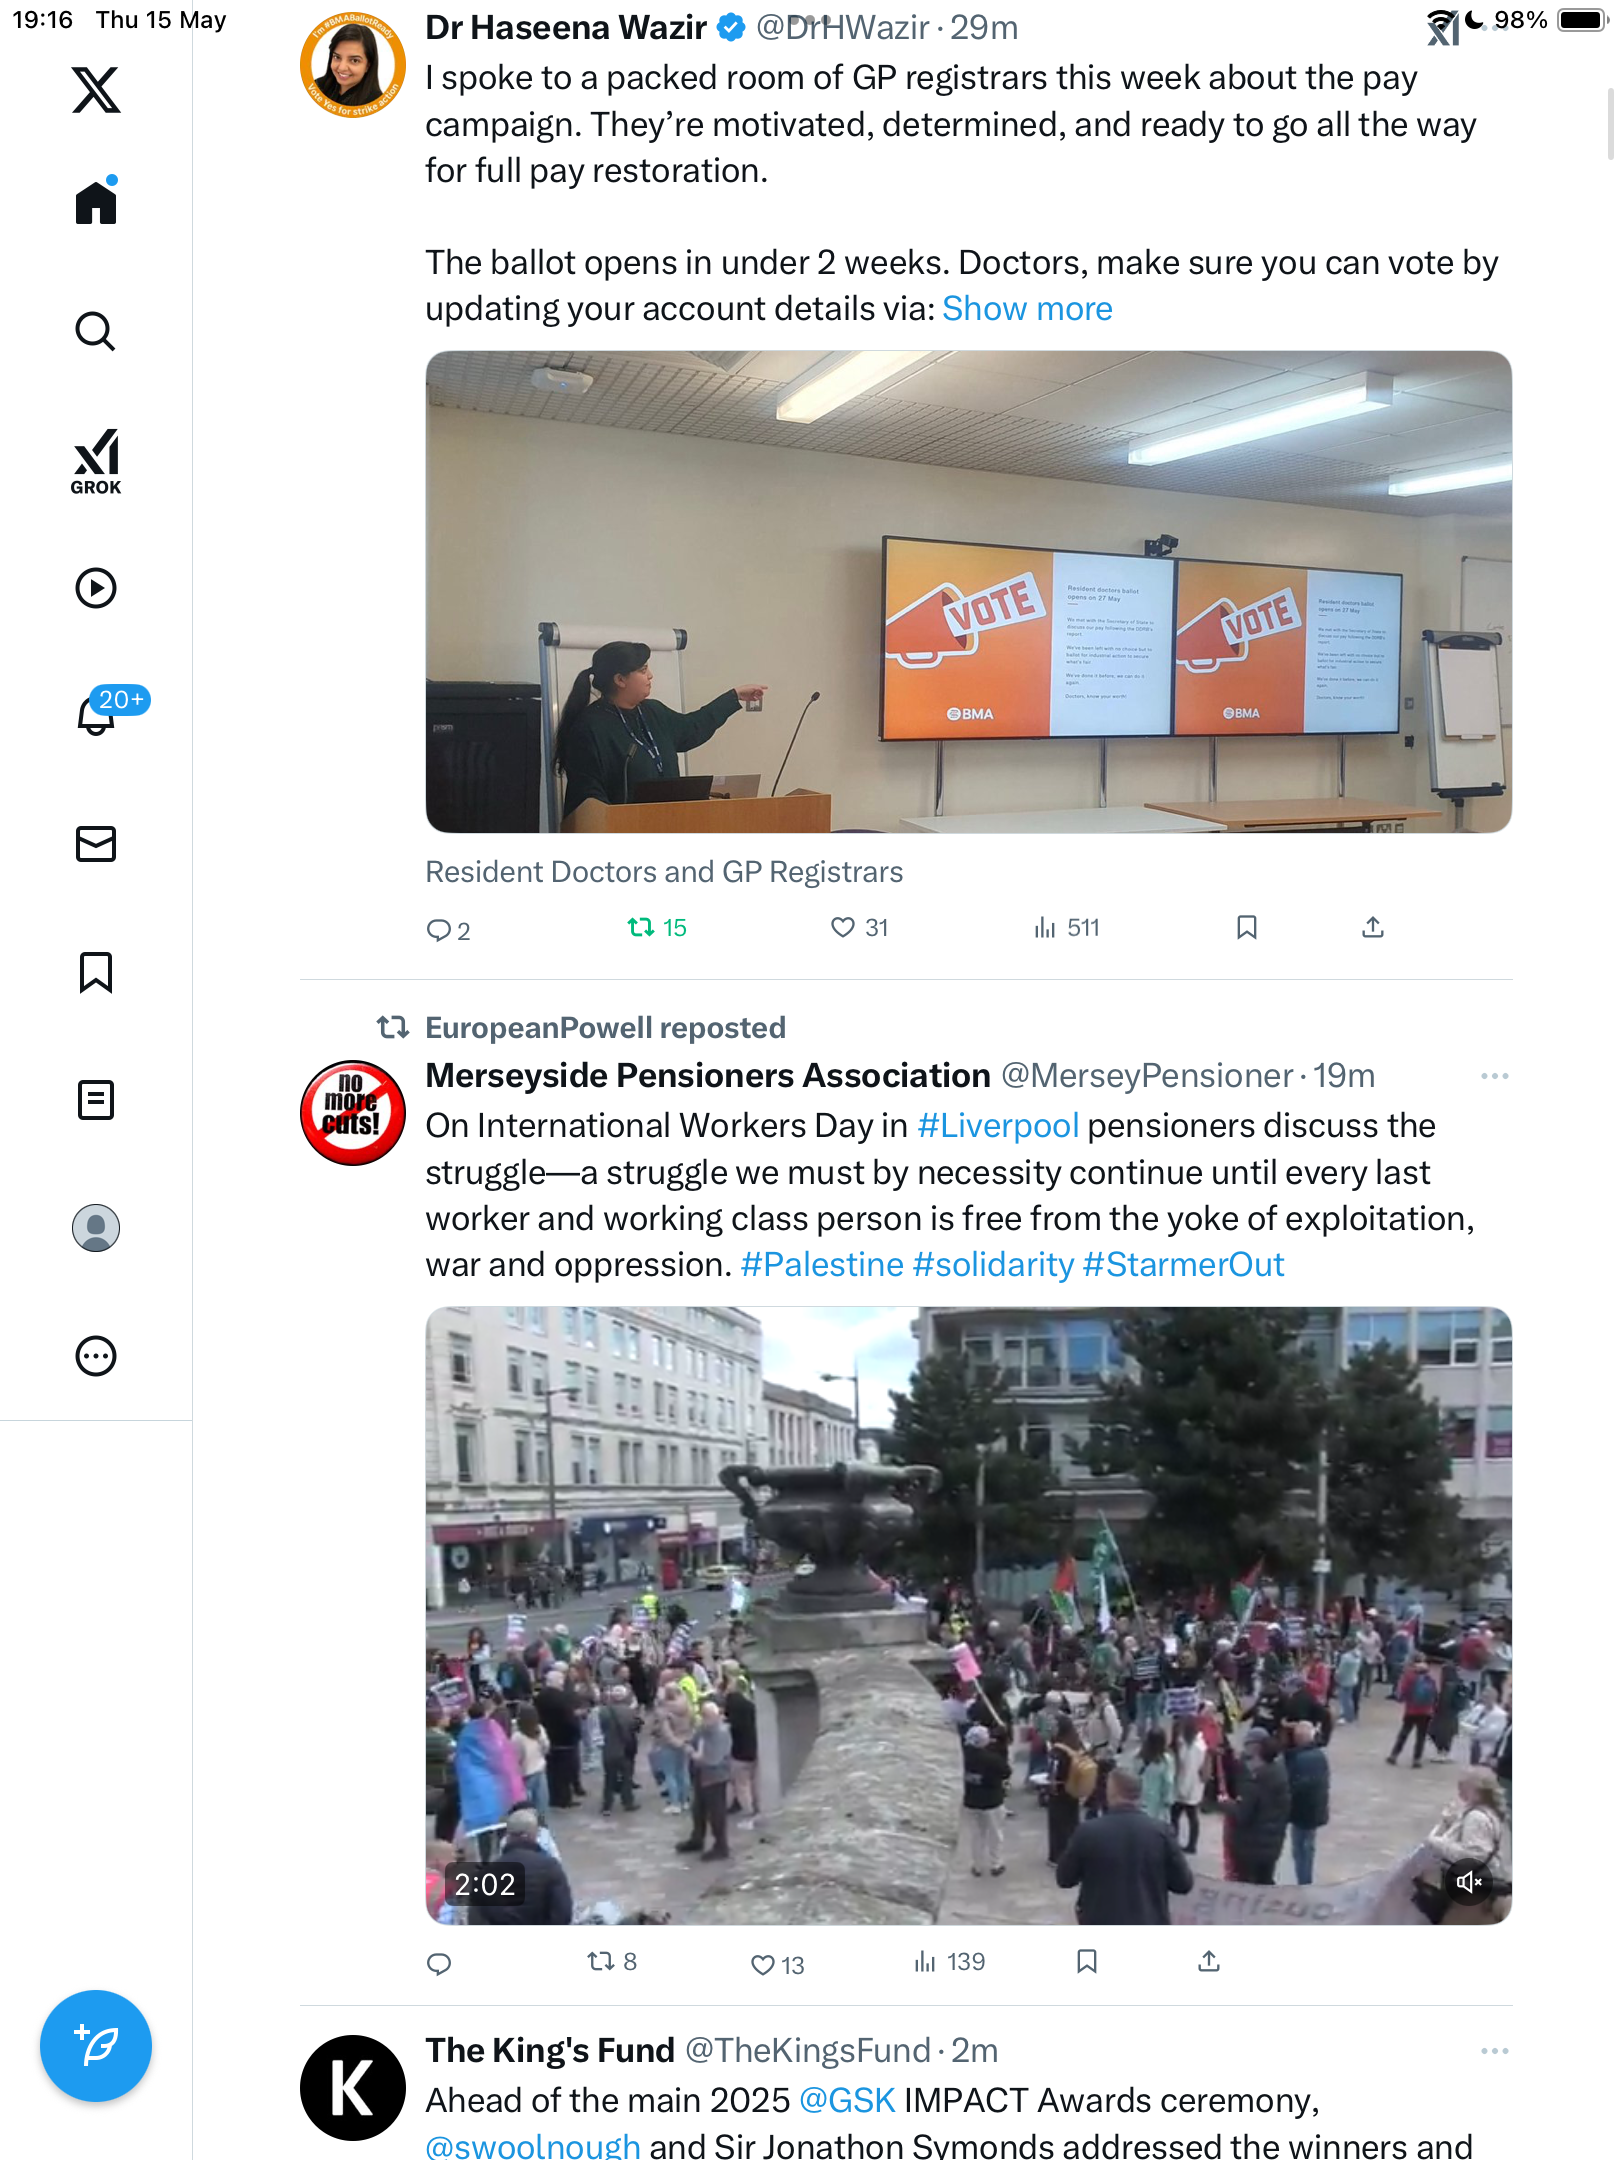Open the profile page in sidebar
This screenshot has height=2160, width=1620.
(x=96, y=1228)
